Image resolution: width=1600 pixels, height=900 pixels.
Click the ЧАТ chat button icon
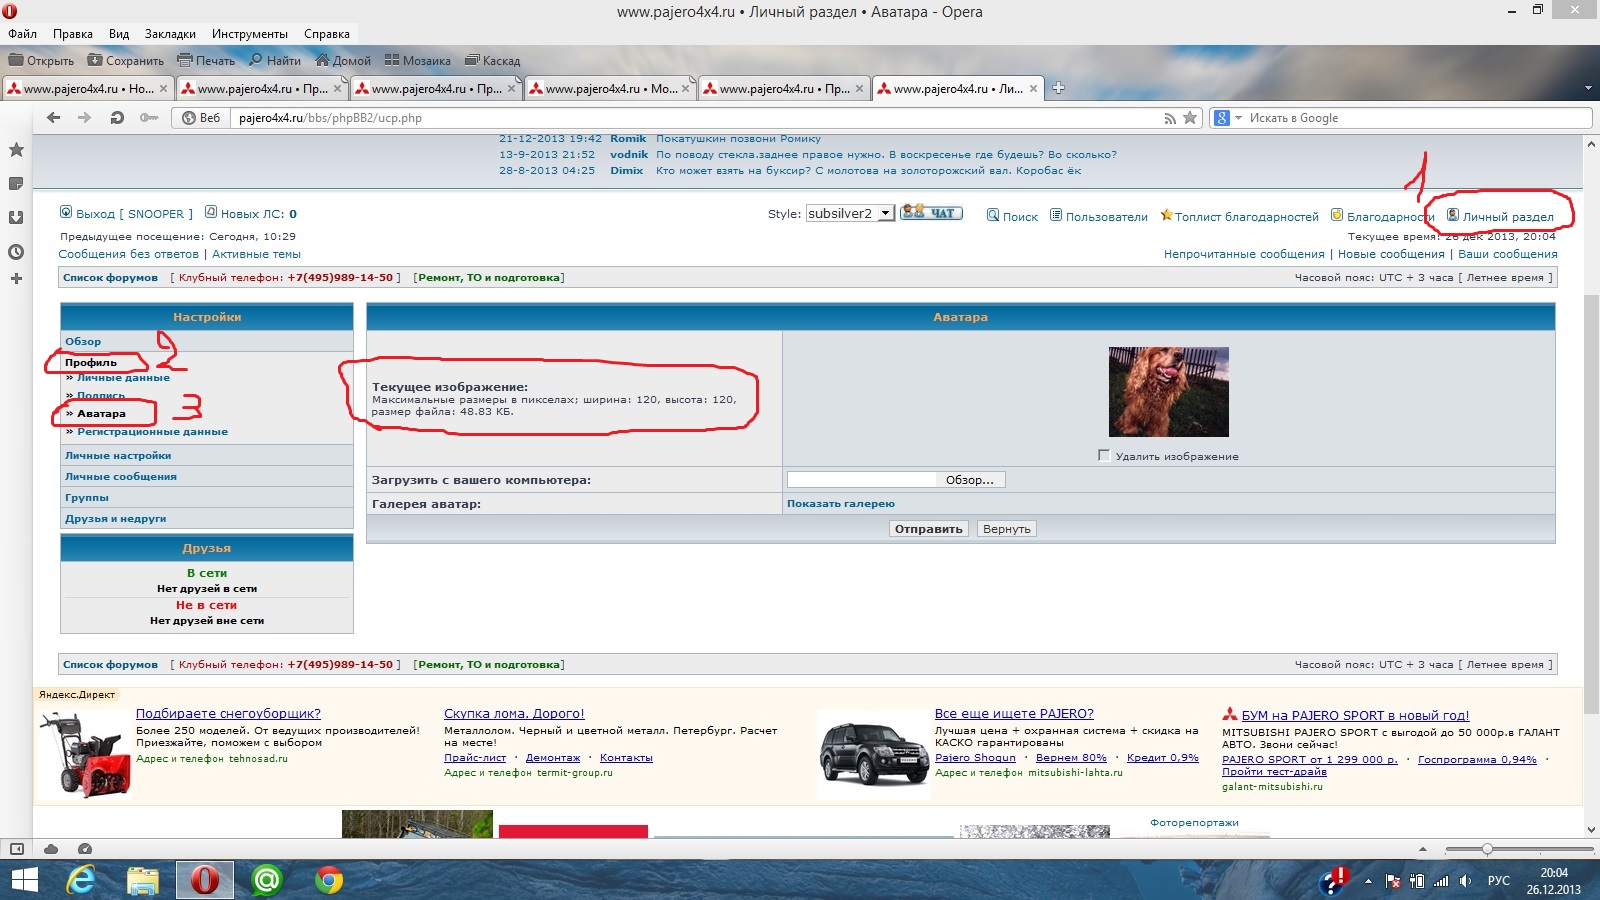(x=931, y=213)
